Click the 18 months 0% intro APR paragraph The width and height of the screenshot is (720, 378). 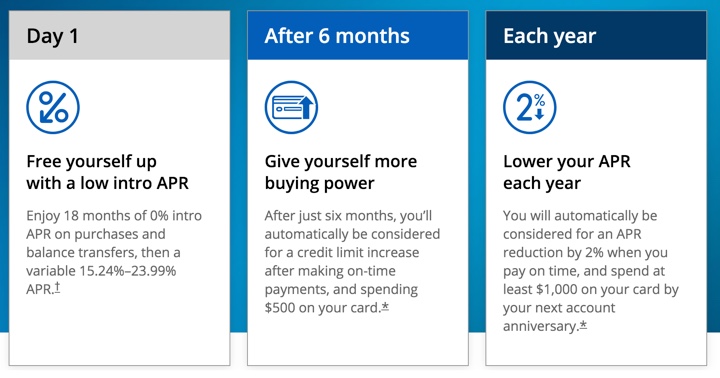click(114, 252)
